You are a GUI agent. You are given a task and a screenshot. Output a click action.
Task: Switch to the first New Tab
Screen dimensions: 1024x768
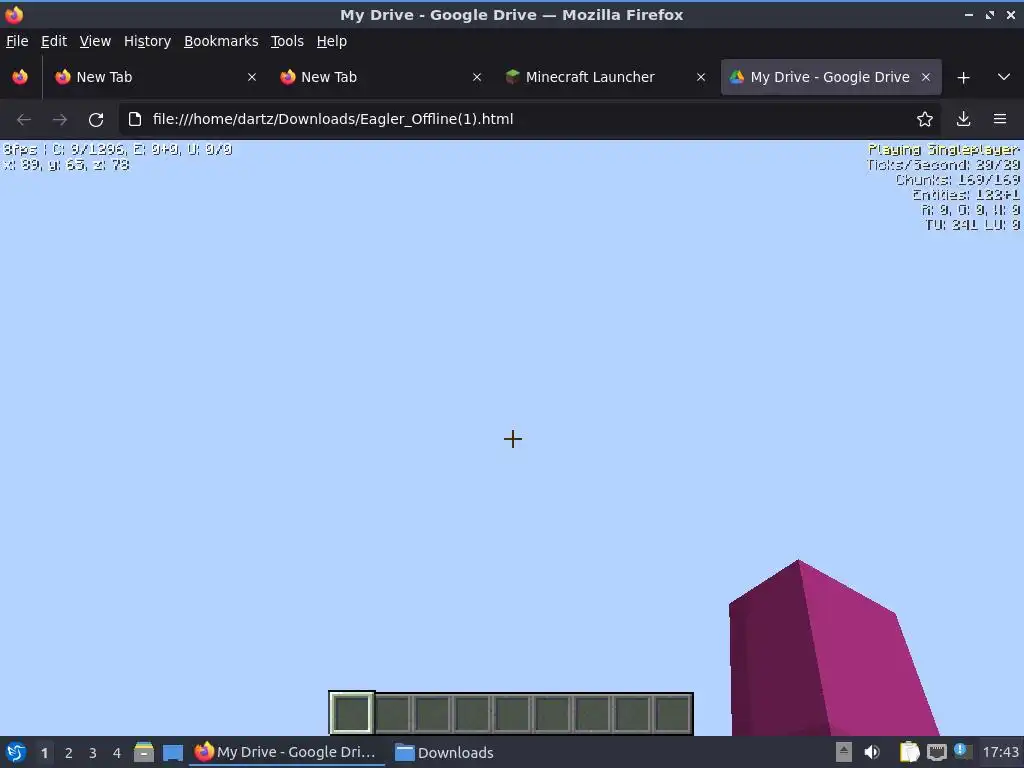click(155, 77)
